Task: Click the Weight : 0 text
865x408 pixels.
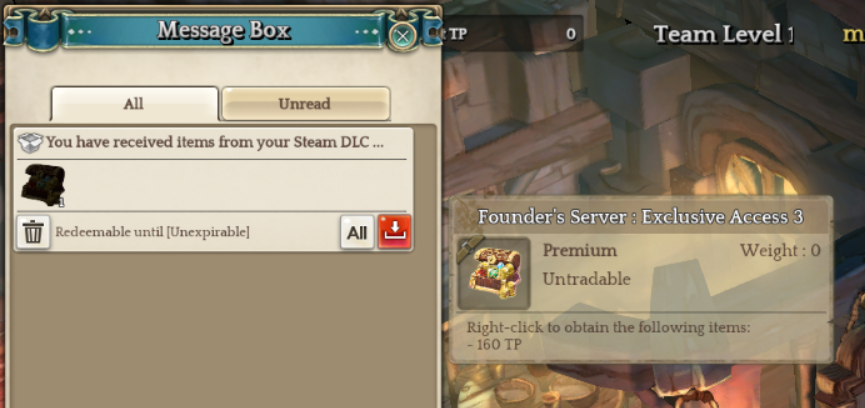Action: tap(780, 250)
